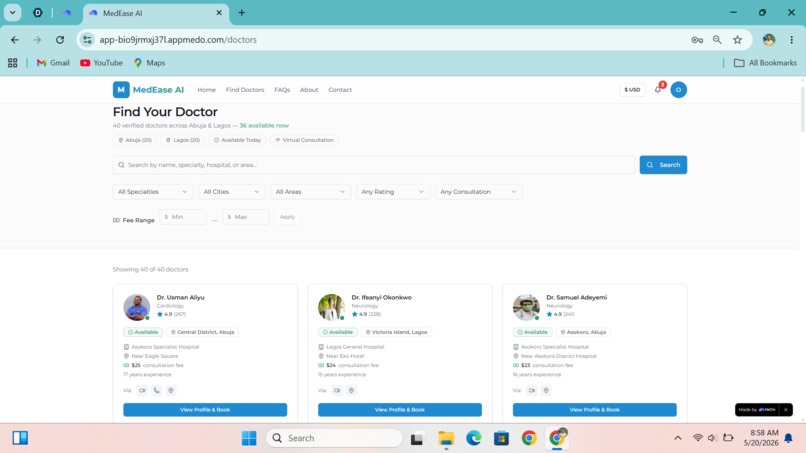View site information icon in address bar
The height and width of the screenshot is (453, 806).
click(87, 40)
